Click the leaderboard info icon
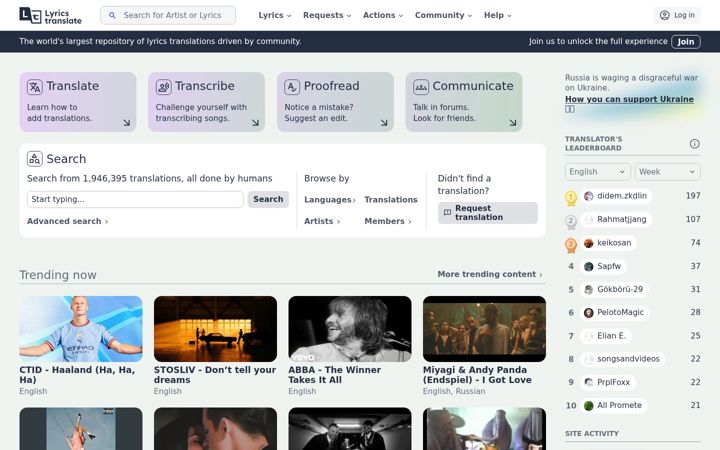The width and height of the screenshot is (720, 450). tap(694, 144)
